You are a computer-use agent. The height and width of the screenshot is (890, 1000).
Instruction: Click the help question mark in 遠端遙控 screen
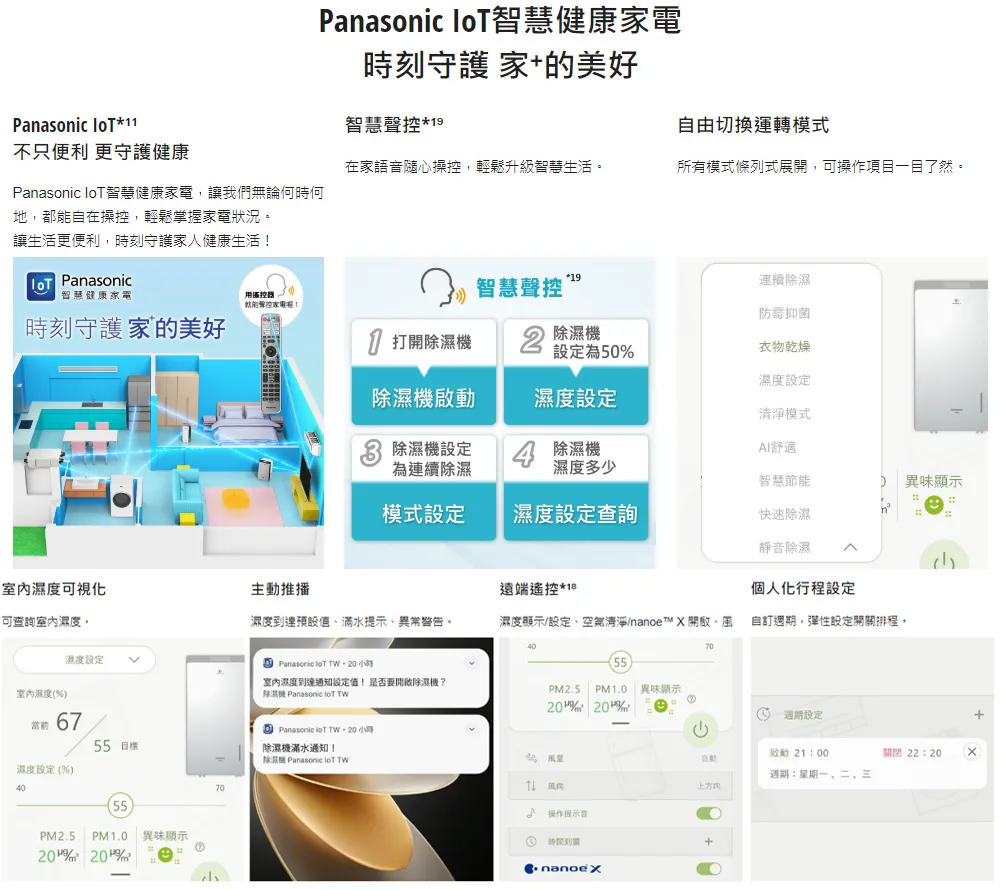691,699
